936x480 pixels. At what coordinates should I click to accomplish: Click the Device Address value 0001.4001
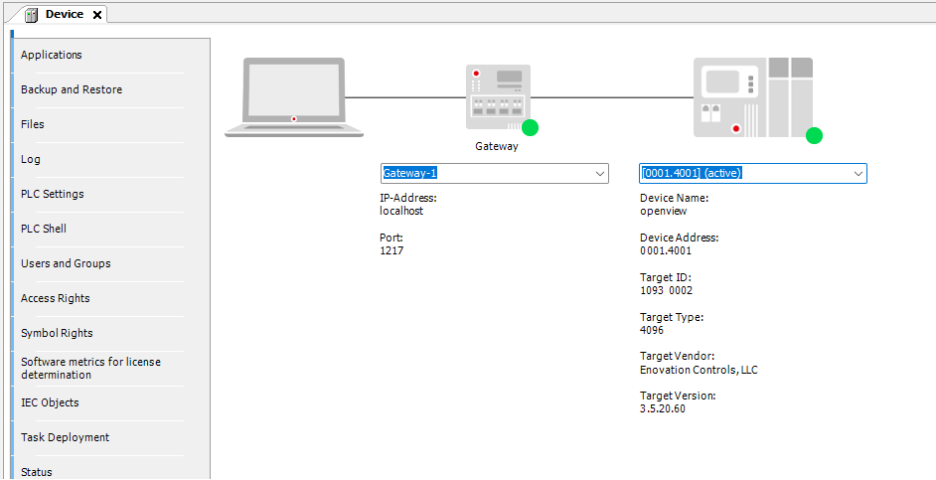click(x=666, y=251)
